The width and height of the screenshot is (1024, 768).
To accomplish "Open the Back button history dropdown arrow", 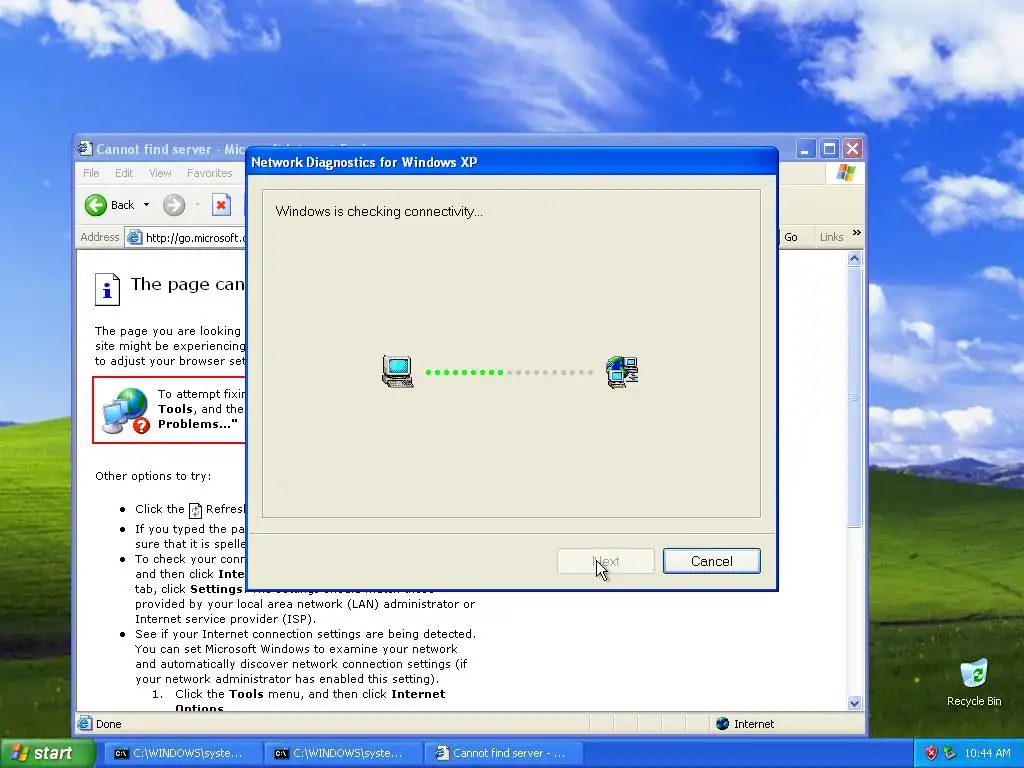I will [146, 205].
